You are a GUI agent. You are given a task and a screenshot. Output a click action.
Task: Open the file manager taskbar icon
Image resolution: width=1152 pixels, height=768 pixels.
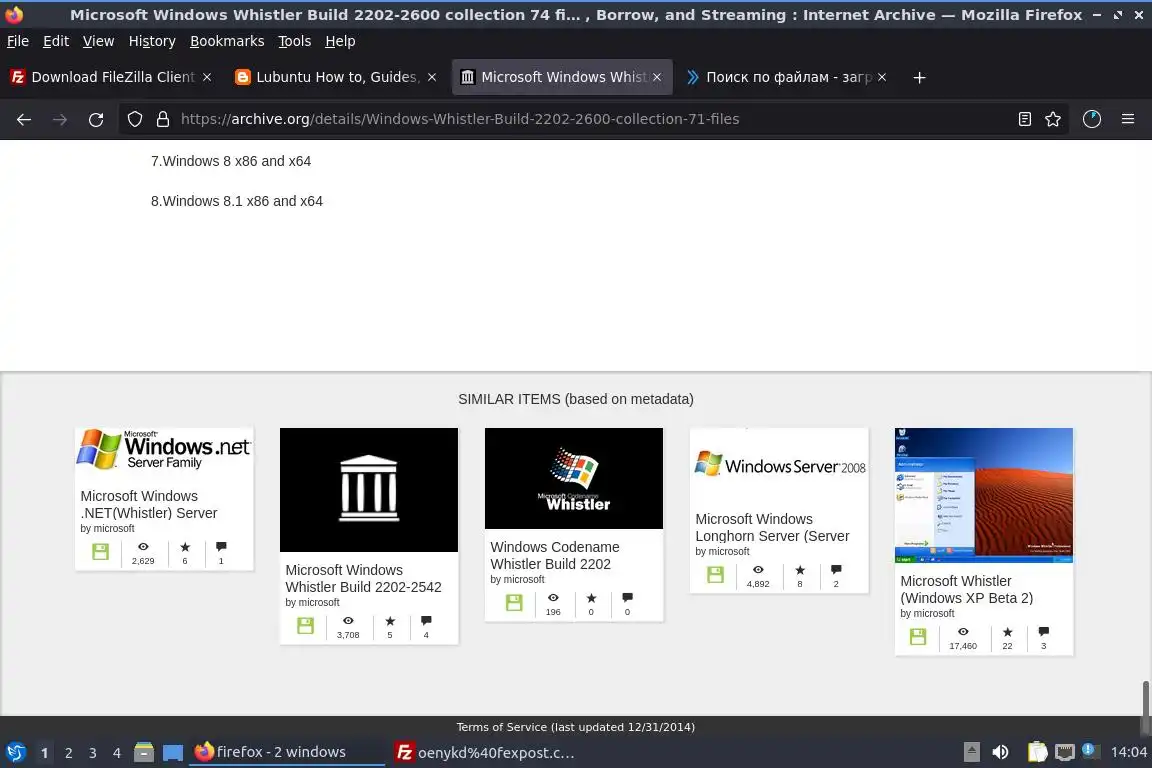tap(144, 752)
